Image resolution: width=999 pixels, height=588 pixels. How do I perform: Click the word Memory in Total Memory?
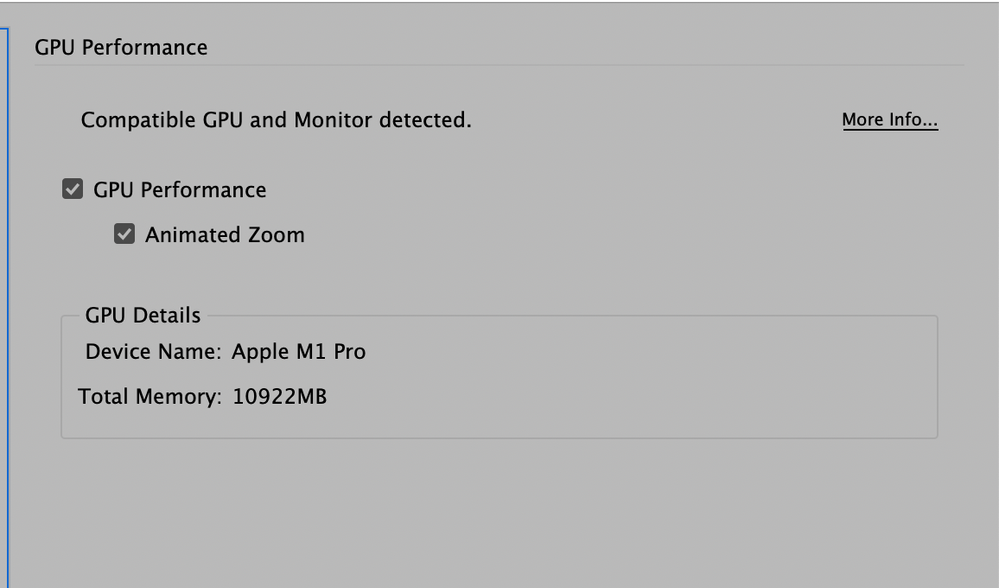pyautogui.click(x=177, y=397)
